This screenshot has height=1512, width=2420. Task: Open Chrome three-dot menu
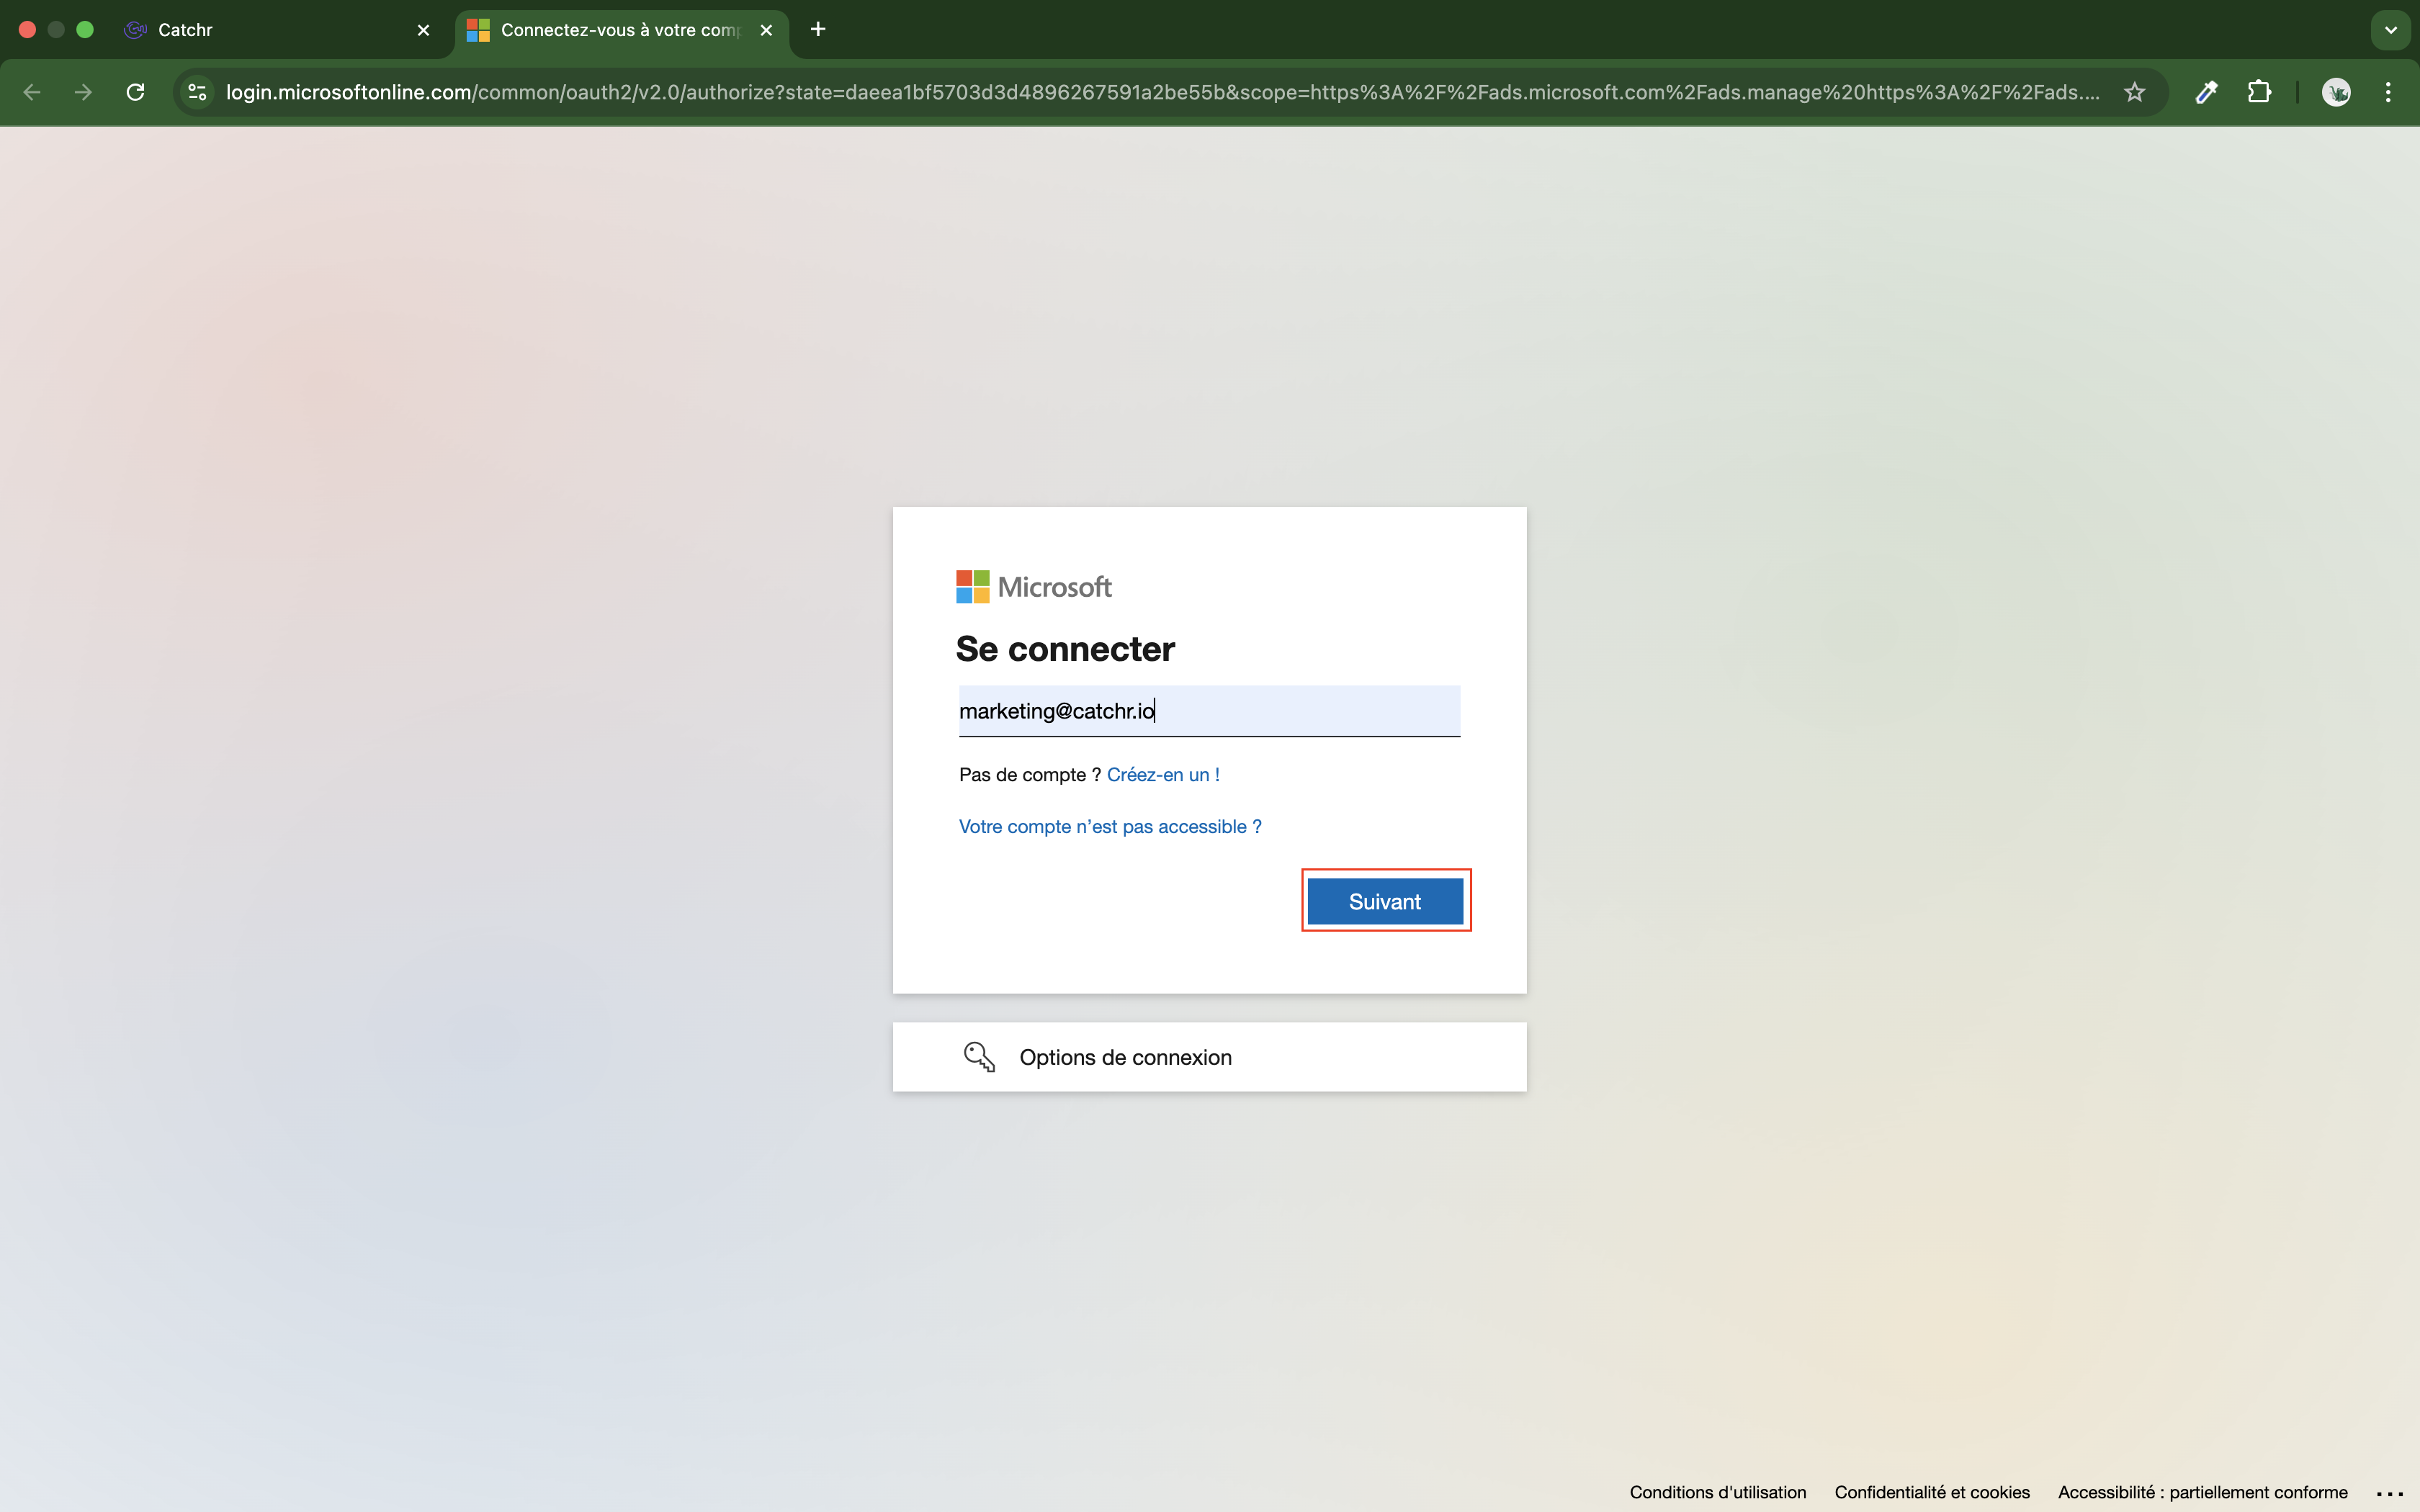tap(2388, 92)
